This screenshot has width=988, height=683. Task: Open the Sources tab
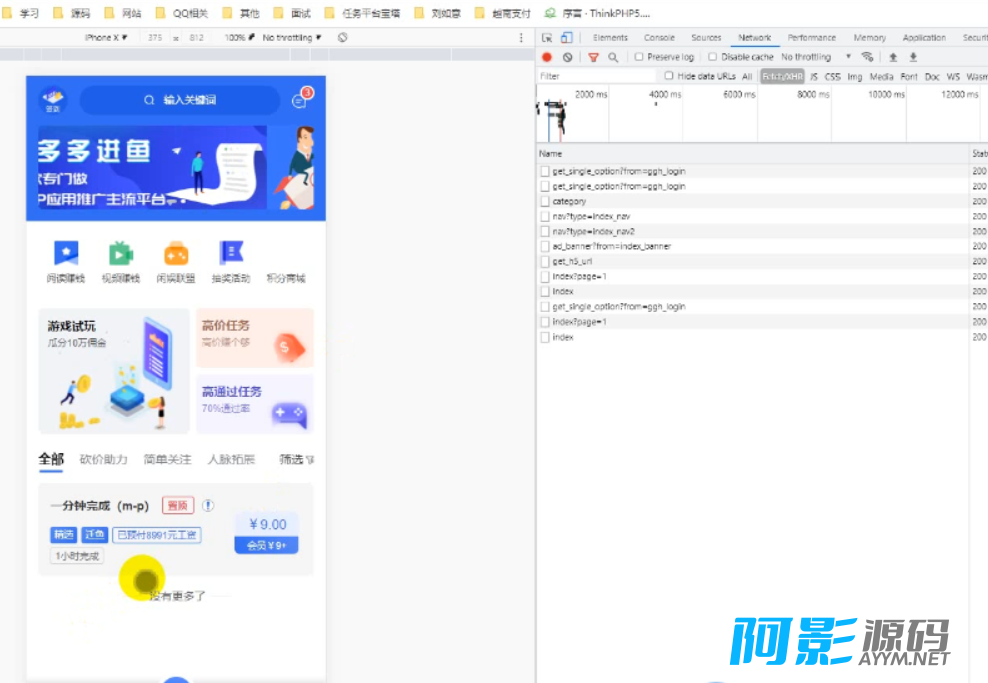[x=706, y=38]
